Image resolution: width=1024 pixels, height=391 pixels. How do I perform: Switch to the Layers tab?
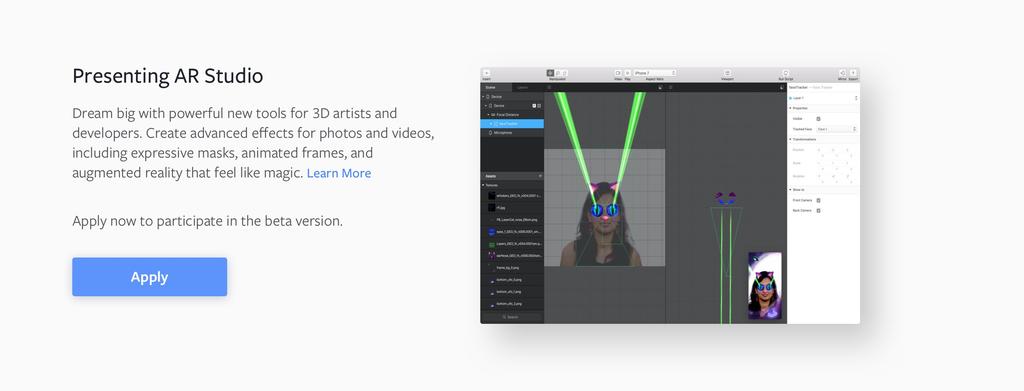coord(523,87)
